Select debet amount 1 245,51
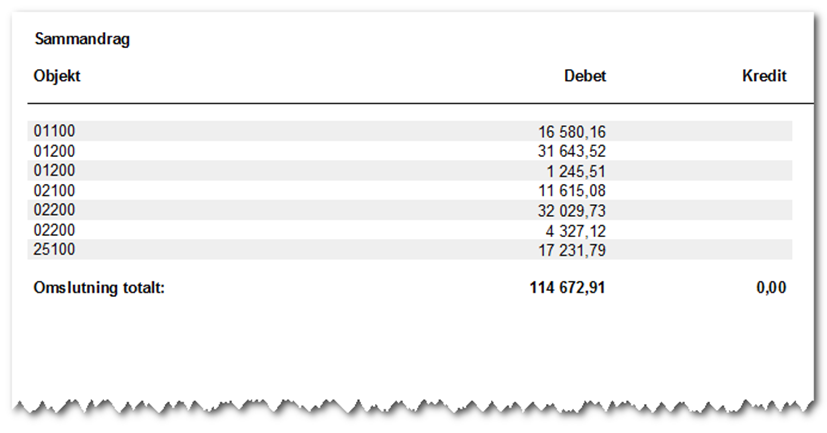827x433 pixels. (x=576, y=170)
